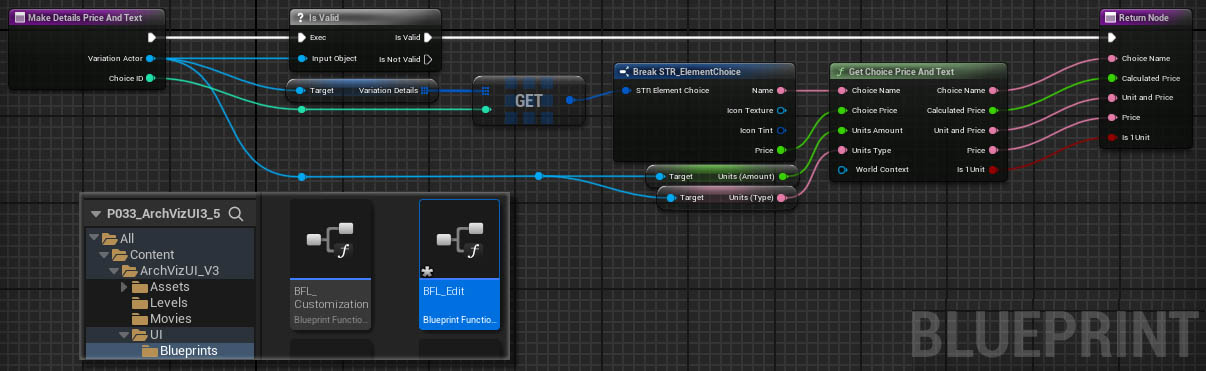This screenshot has height=371, width=1206.
Task: Select the Return Node header
Action: [x=1147, y=17]
